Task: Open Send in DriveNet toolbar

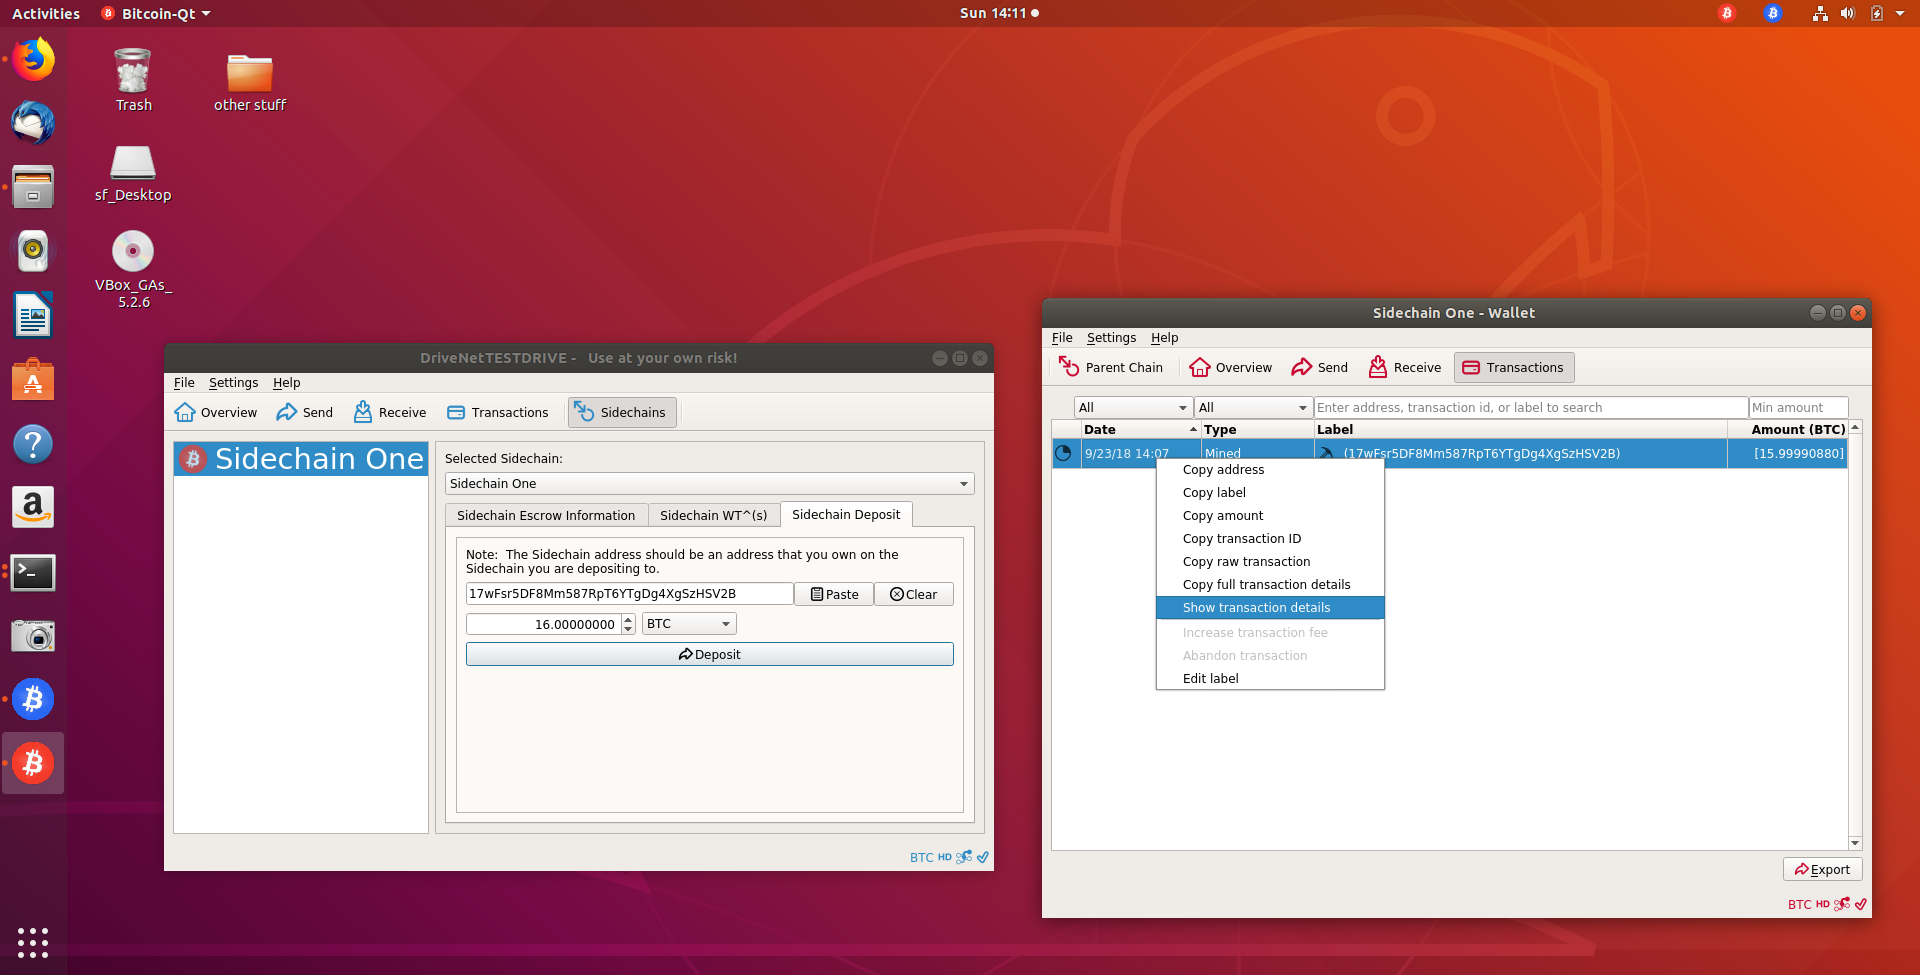Action: (305, 412)
